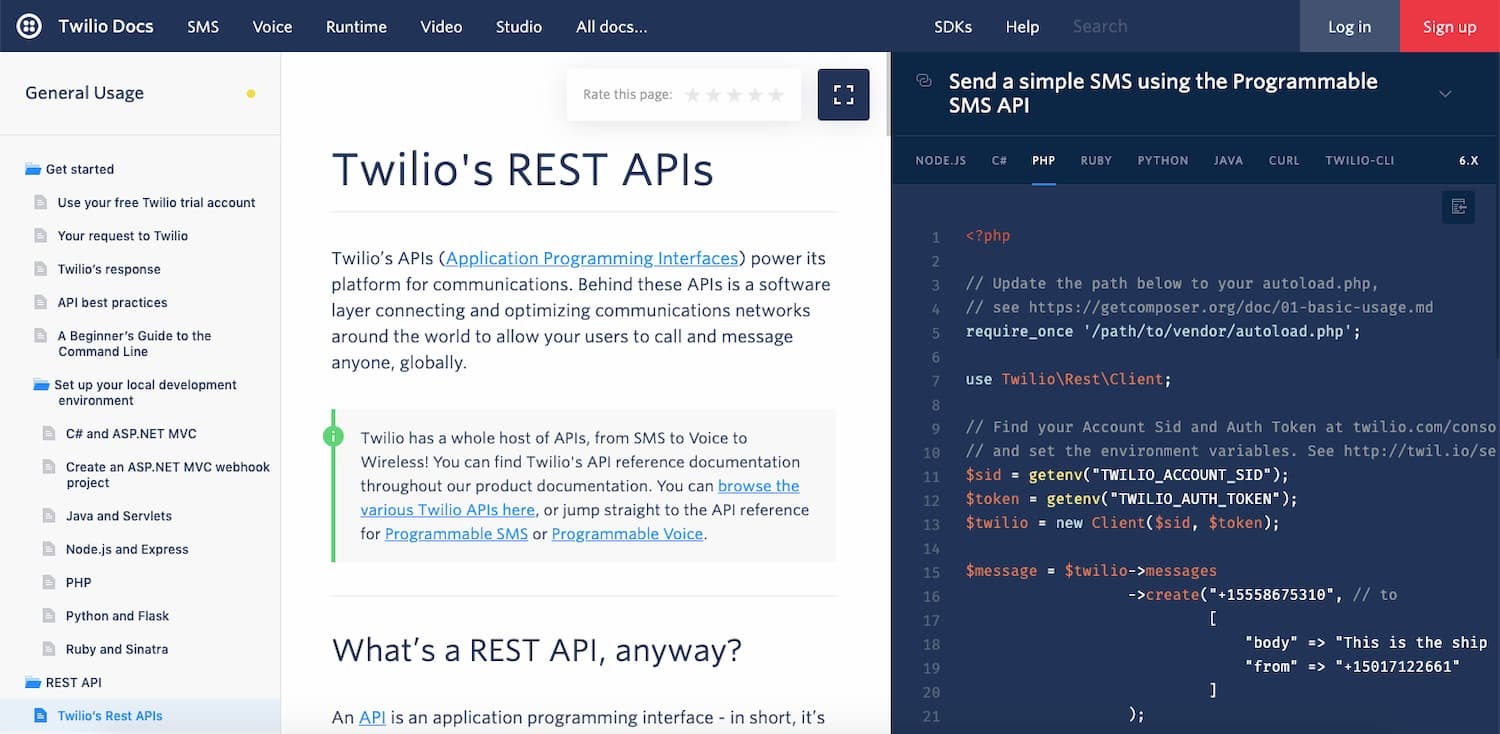The image size is (1500, 734).
Task: Click the Twilio Docs logo icon
Action: 27,26
